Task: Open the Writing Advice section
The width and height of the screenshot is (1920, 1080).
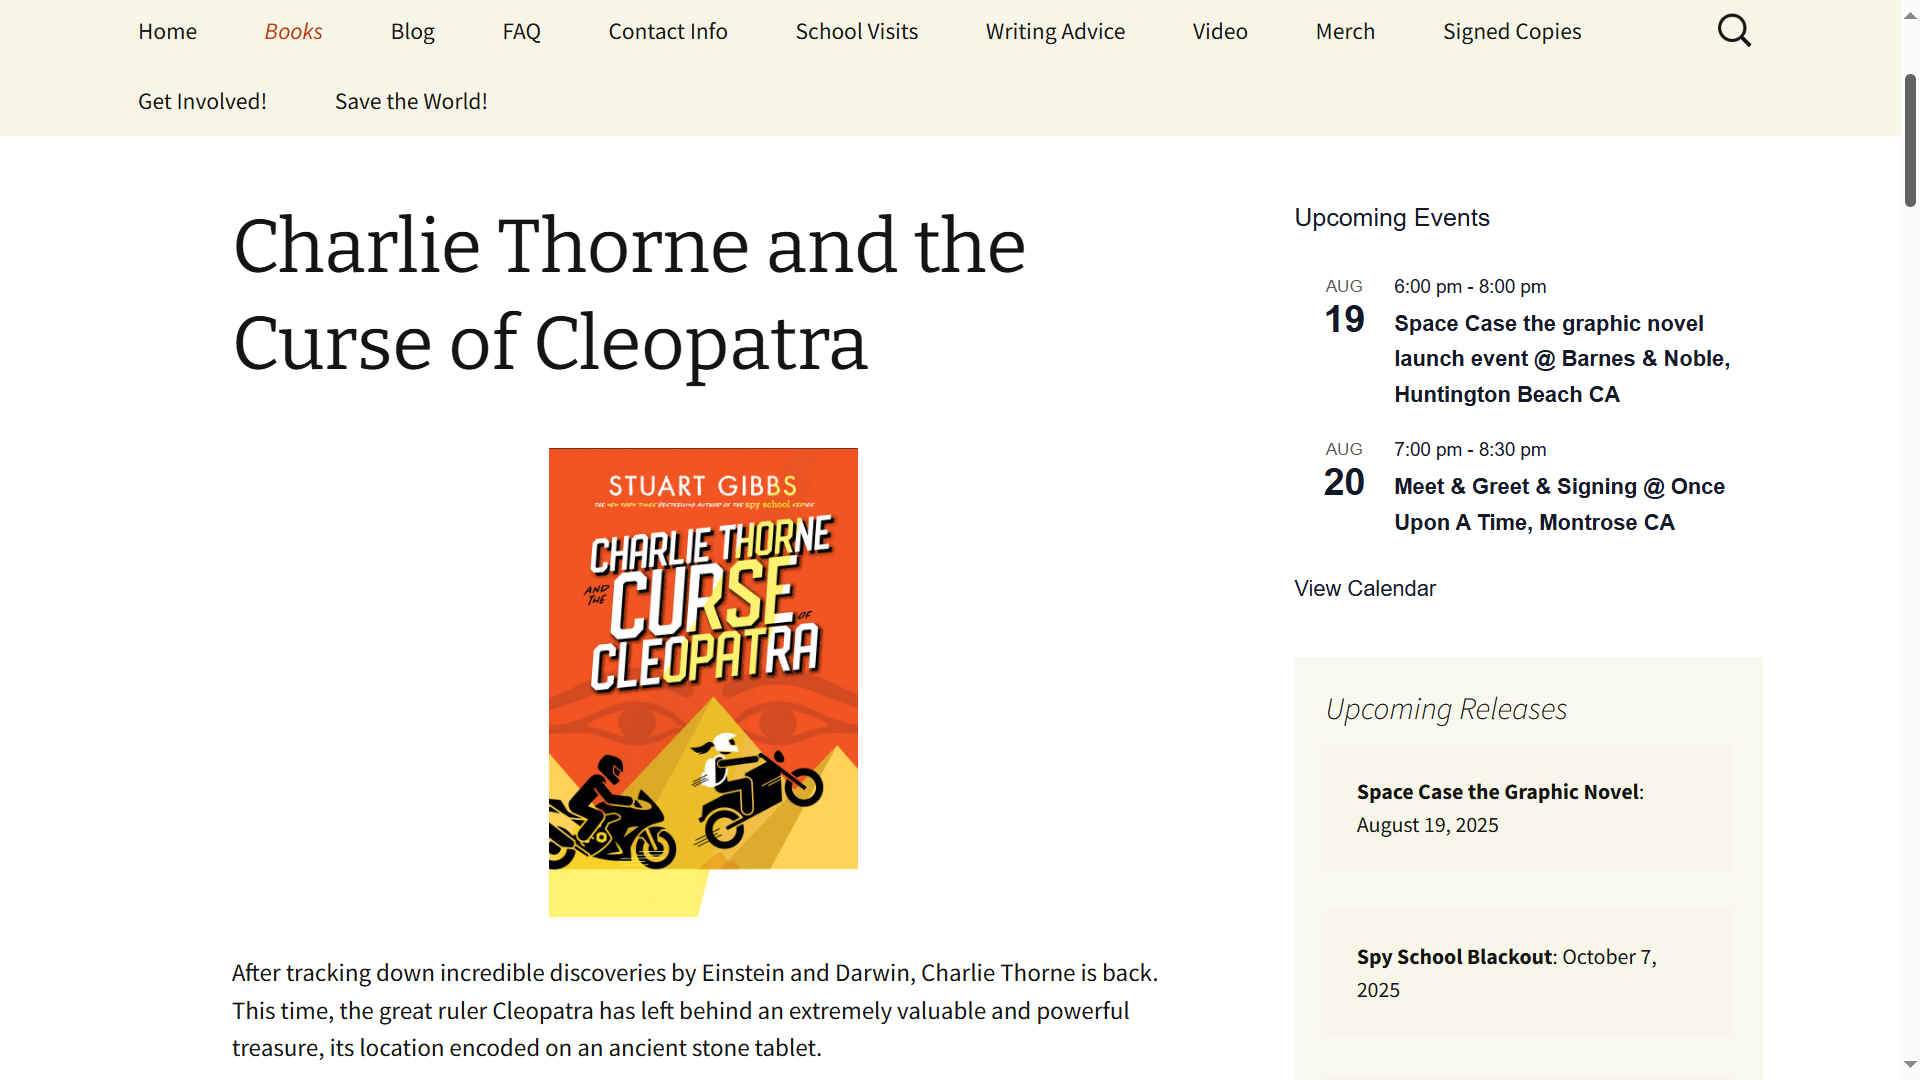Action: 1055,31
